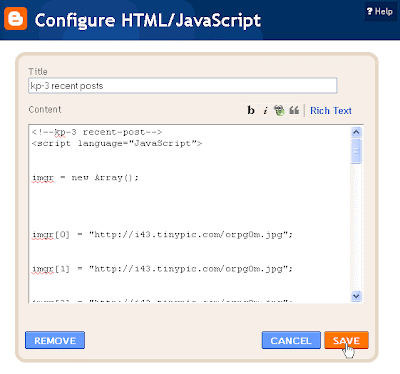Click the kp-3 recent-post comment line
Image resolution: width=400 pixels, height=374 pixels.
97,132
